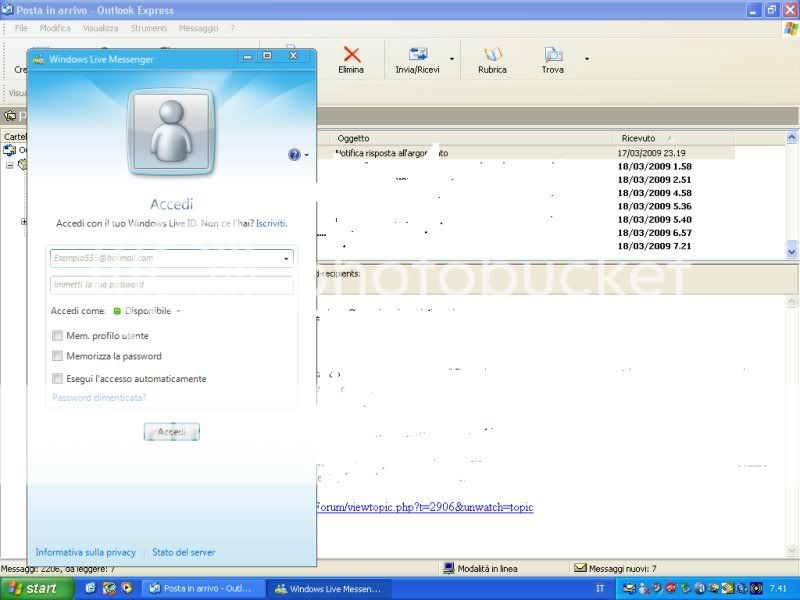The width and height of the screenshot is (800, 600).
Task: Click the password input field
Action: pos(171,285)
